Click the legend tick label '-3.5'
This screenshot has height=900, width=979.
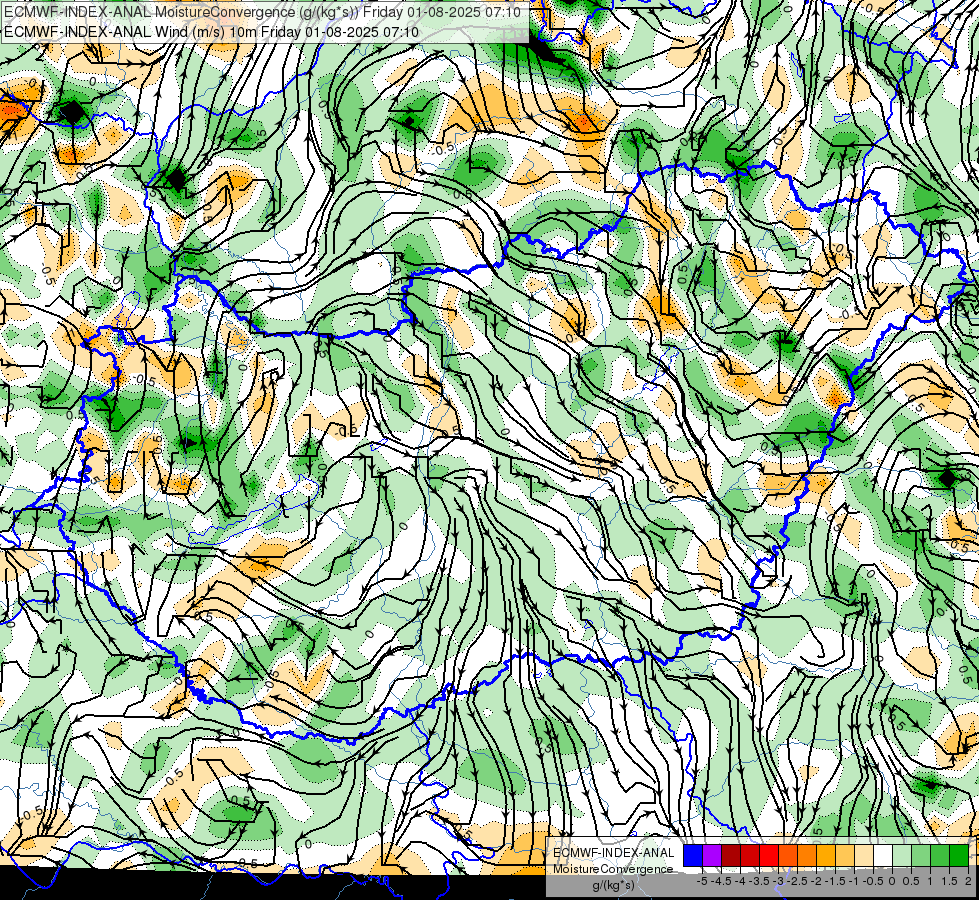click(x=760, y=881)
